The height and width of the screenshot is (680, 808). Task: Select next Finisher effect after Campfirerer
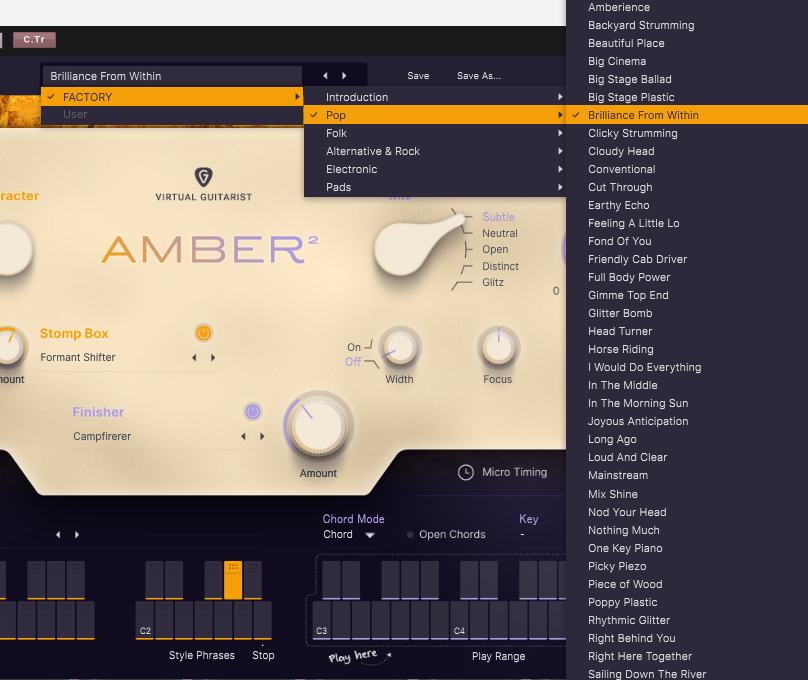pos(262,436)
